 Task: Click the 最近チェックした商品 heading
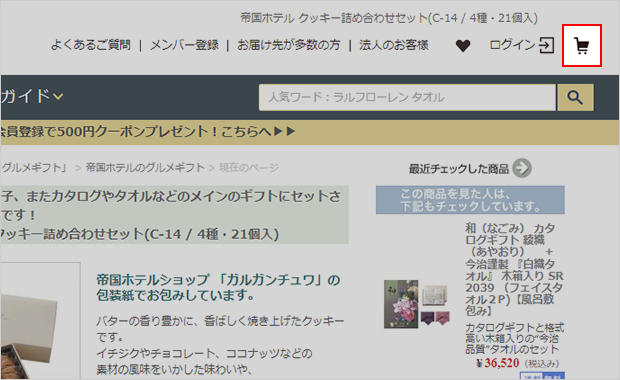[x=459, y=169]
